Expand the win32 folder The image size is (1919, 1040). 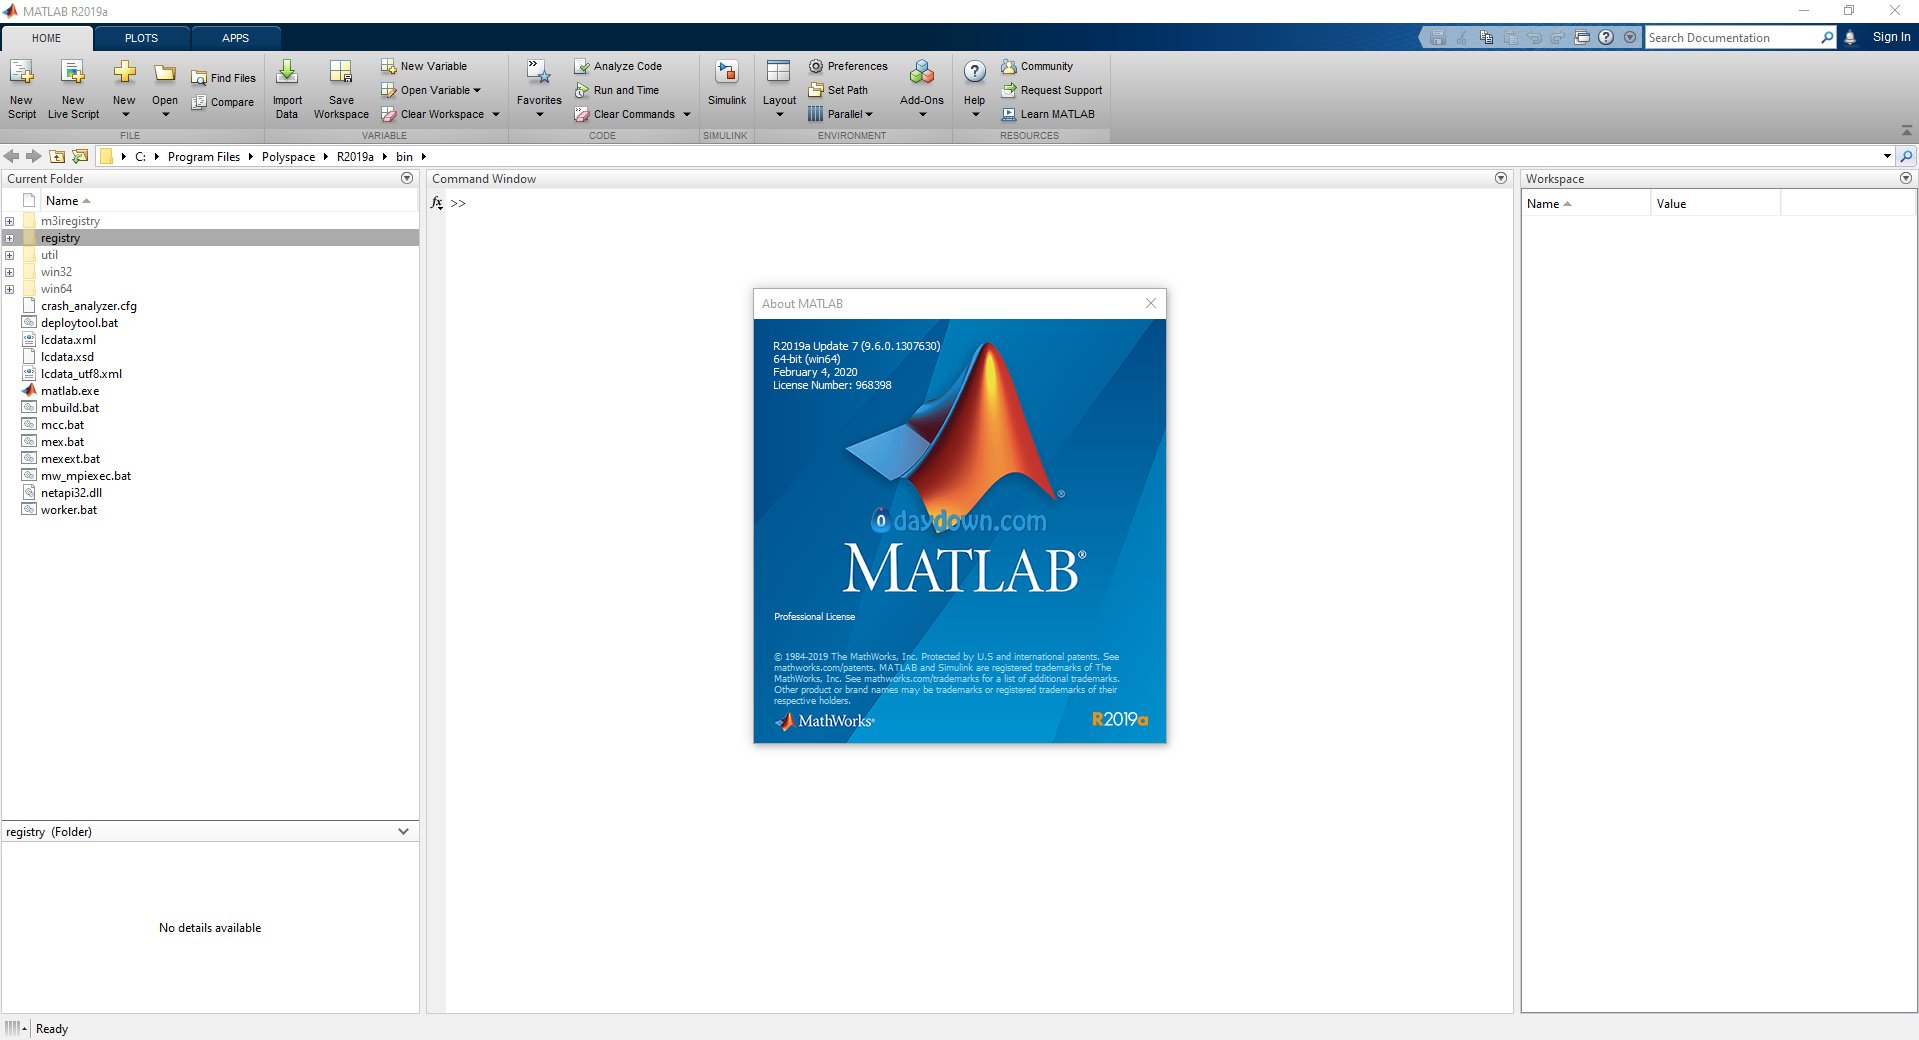pyautogui.click(x=10, y=272)
